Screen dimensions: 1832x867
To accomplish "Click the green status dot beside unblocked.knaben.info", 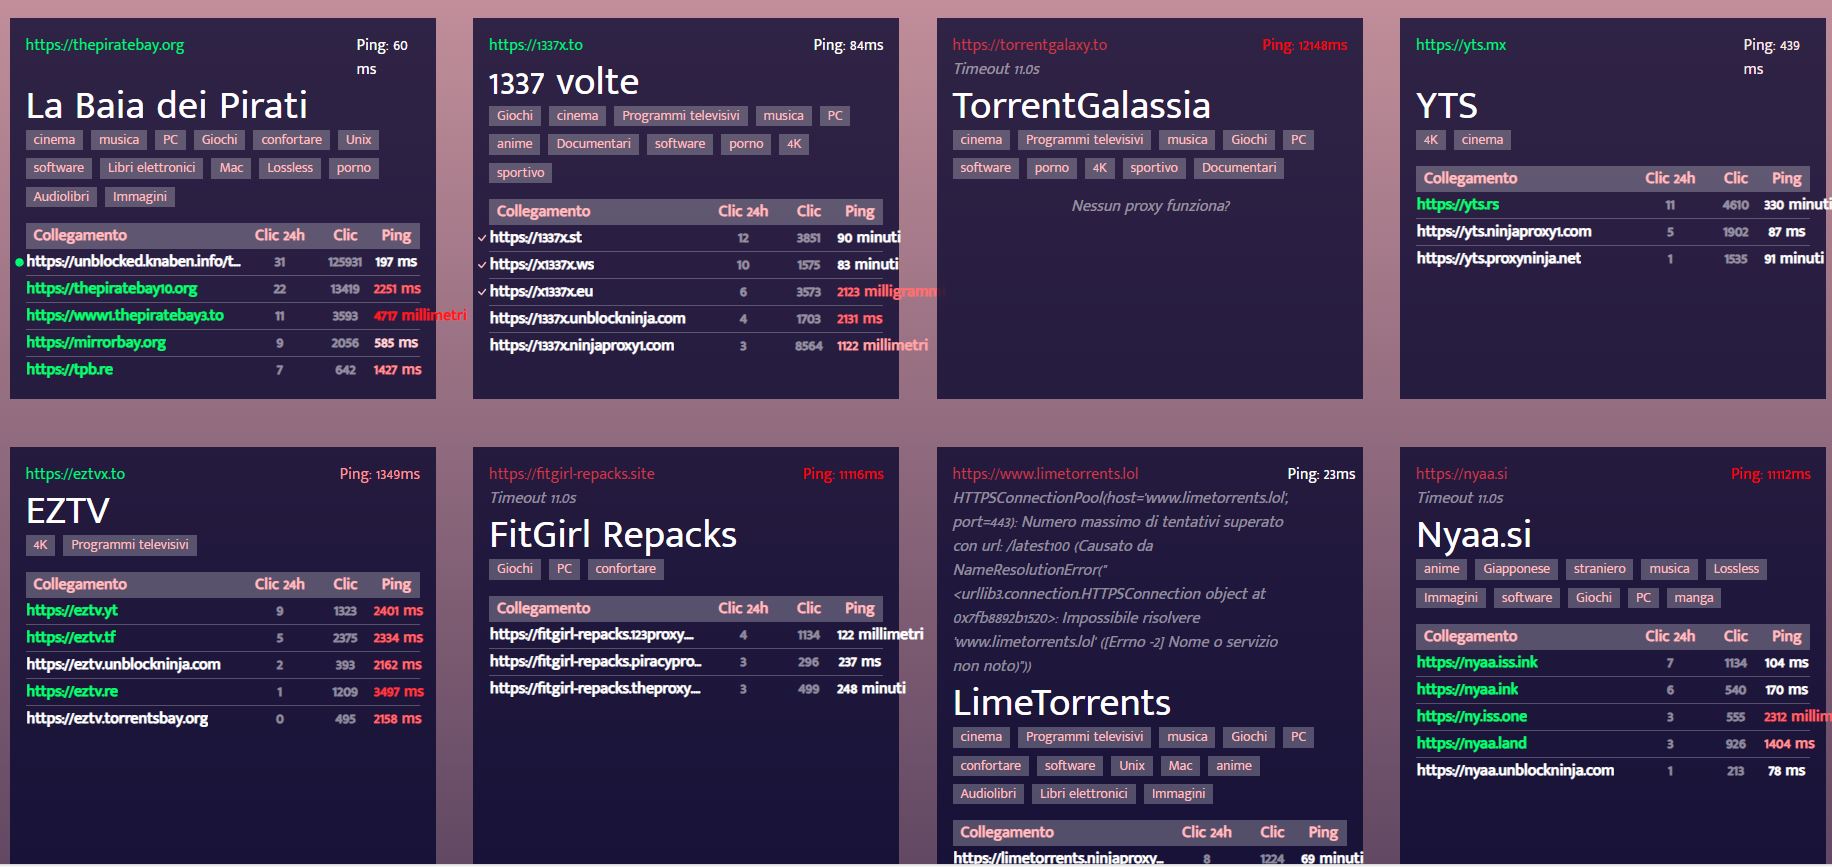I will pos(19,262).
